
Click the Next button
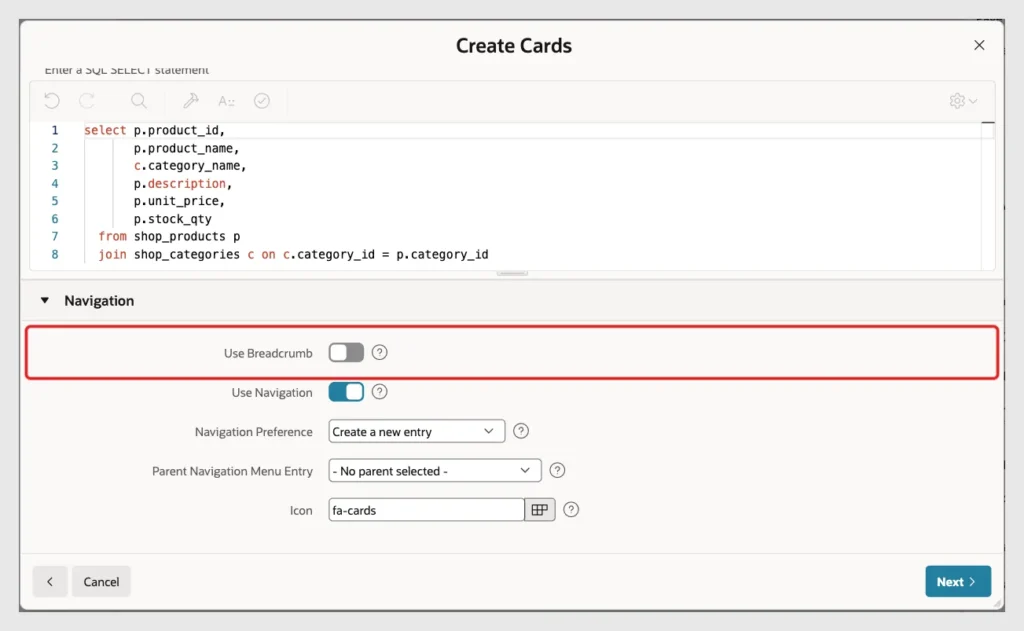pos(958,581)
